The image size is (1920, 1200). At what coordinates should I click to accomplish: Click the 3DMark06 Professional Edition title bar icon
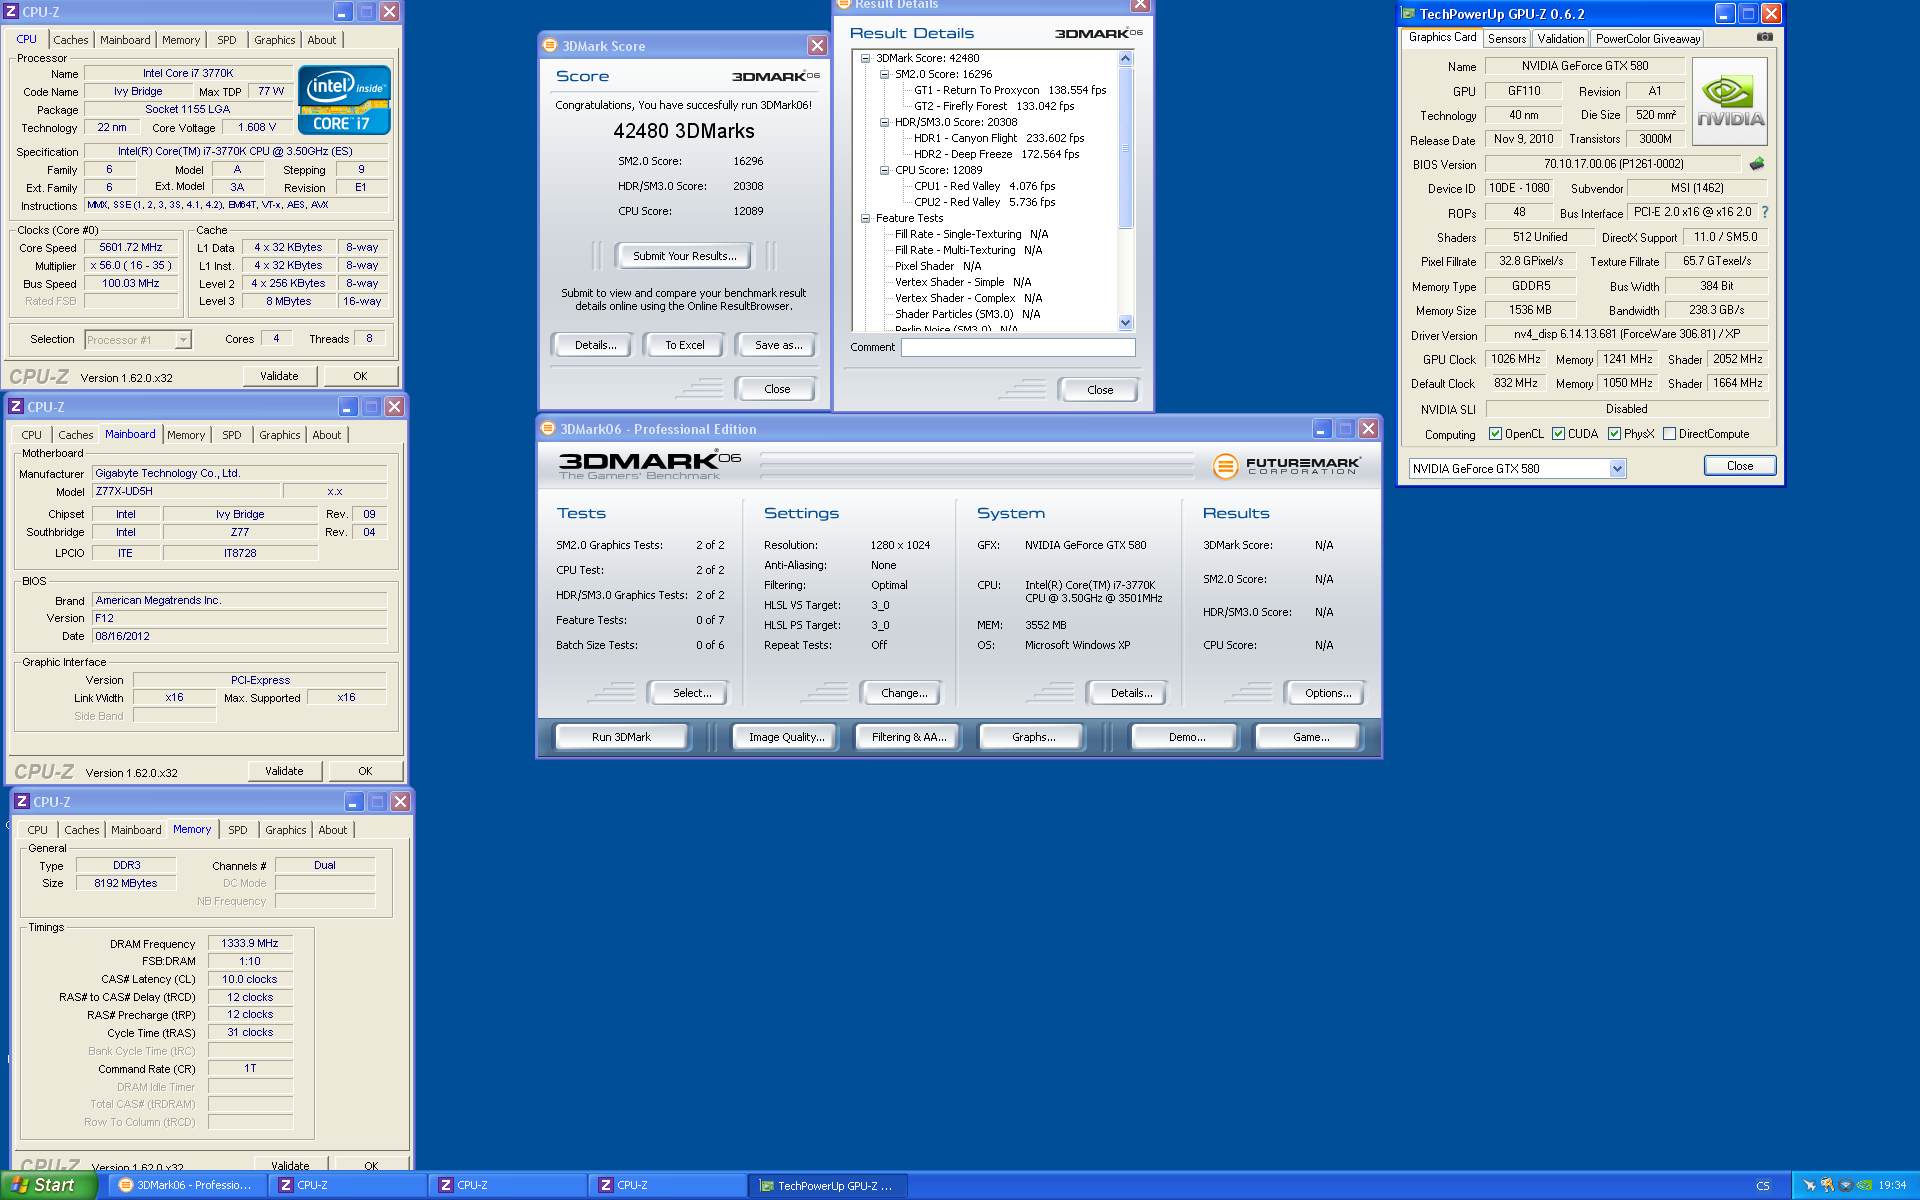(x=548, y=428)
